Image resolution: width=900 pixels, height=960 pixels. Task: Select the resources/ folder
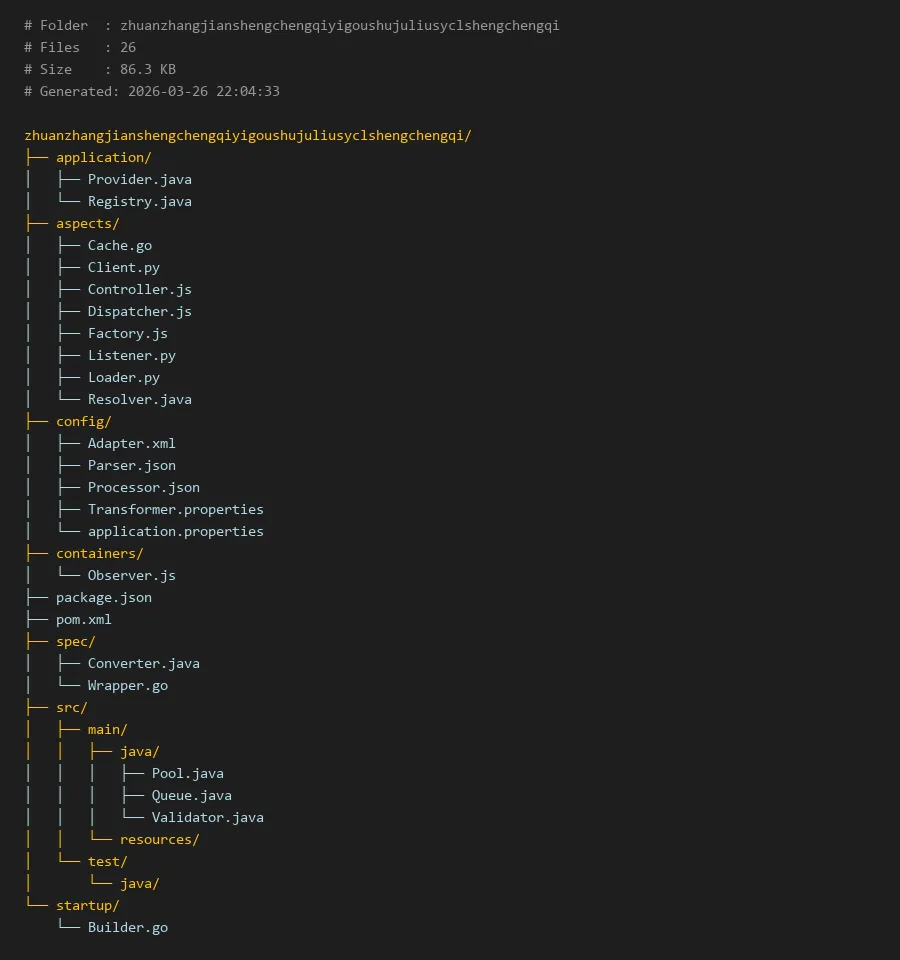click(159, 839)
